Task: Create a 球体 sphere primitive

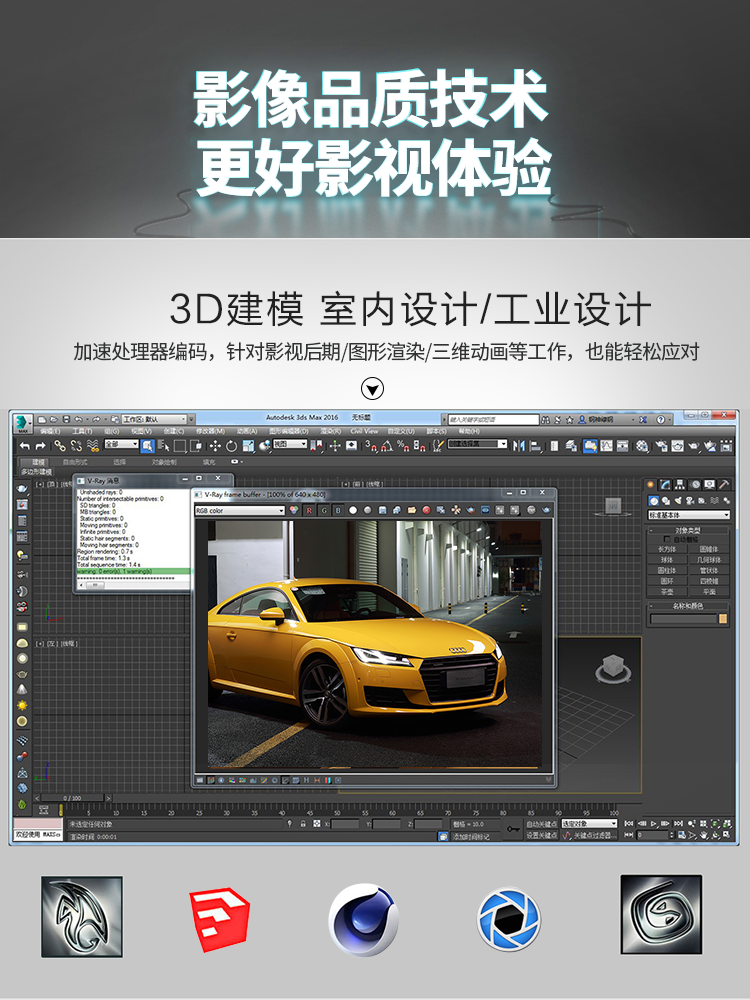Action: click(x=667, y=560)
